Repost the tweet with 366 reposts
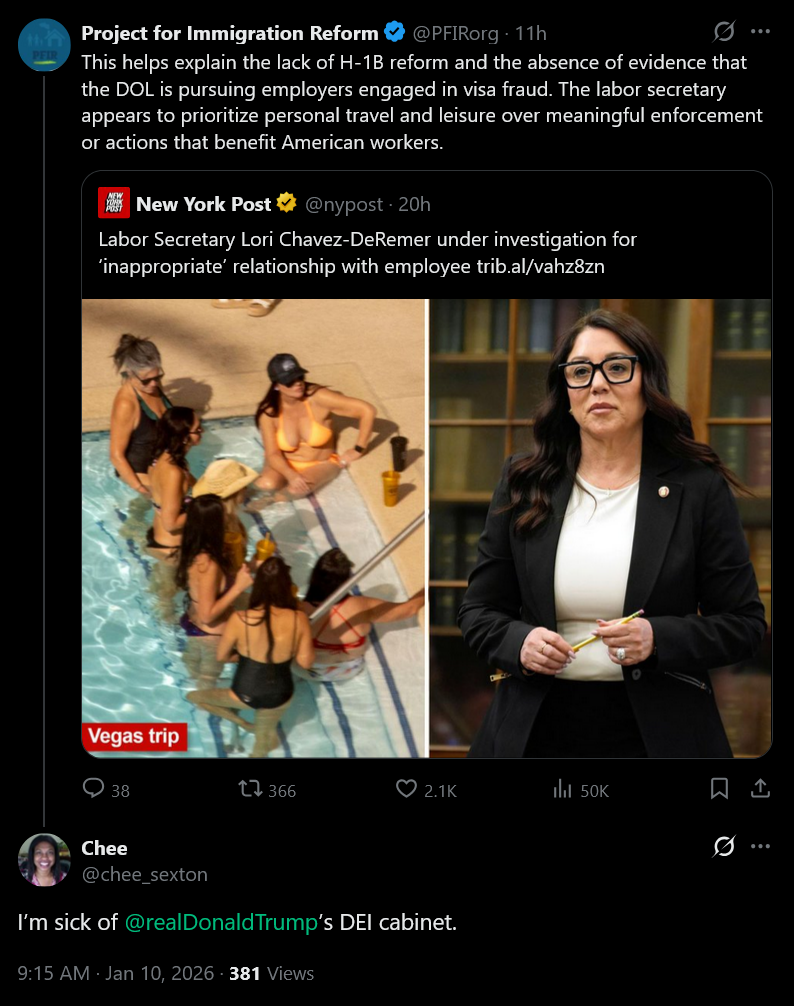 coord(250,789)
